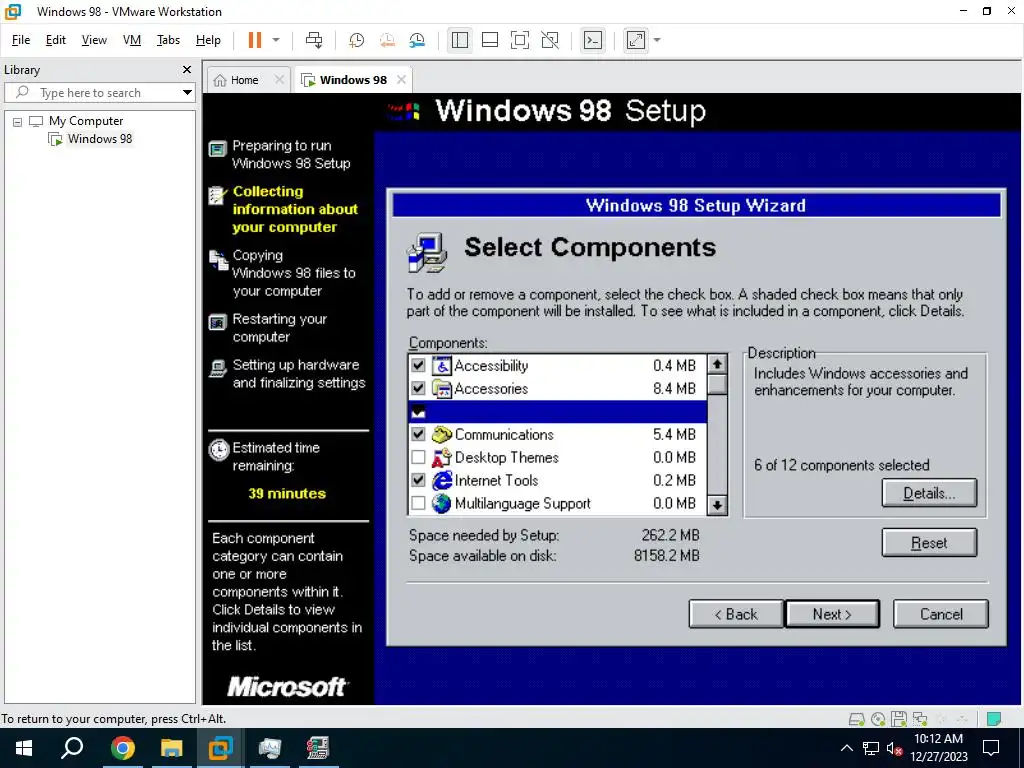Toggle the checkbox in the highlighted component row
Screen dimensions: 1024x768
(419, 411)
